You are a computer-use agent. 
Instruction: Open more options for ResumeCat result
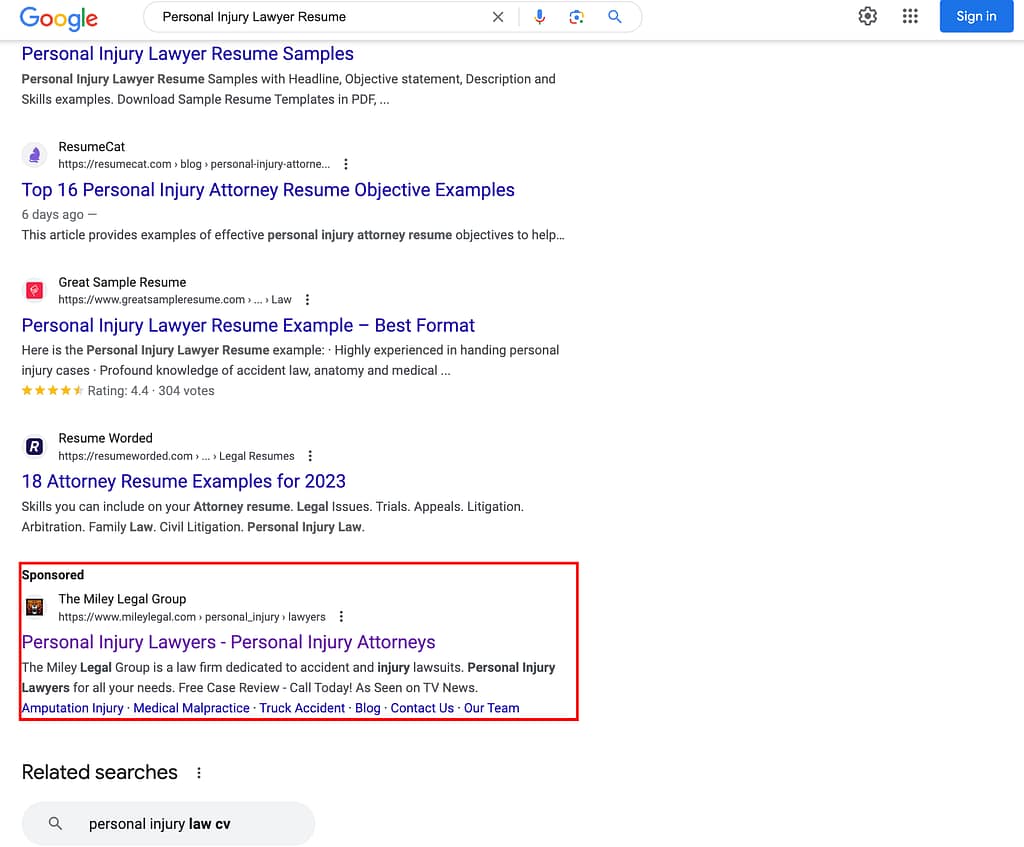pyautogui.click(x=346, y=164)
